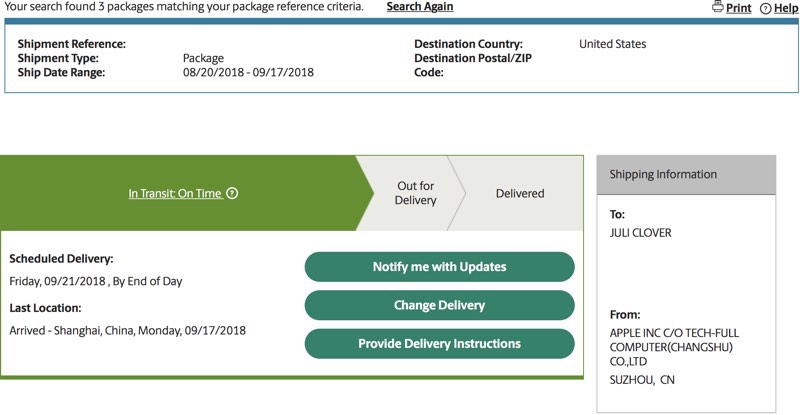Open the Help link
Image resolution: width=800 pixels, height=415 pixels.
(786, 8)
